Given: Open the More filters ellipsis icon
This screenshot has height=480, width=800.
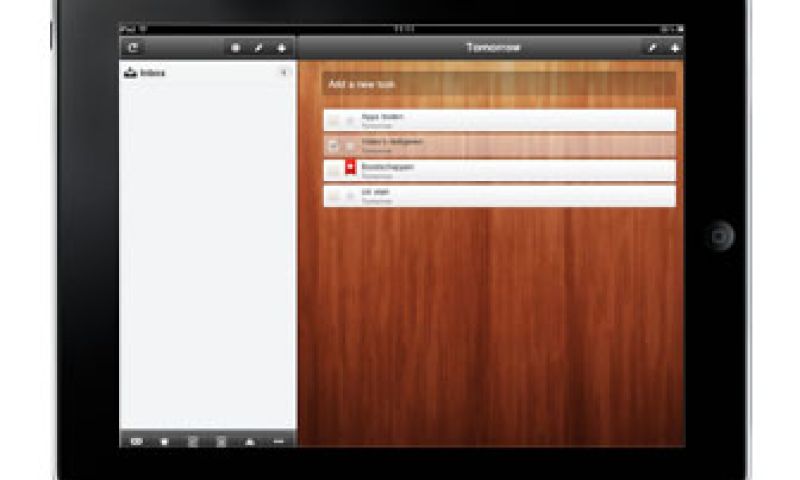Looking at the screenshot, I should point(278,442).
